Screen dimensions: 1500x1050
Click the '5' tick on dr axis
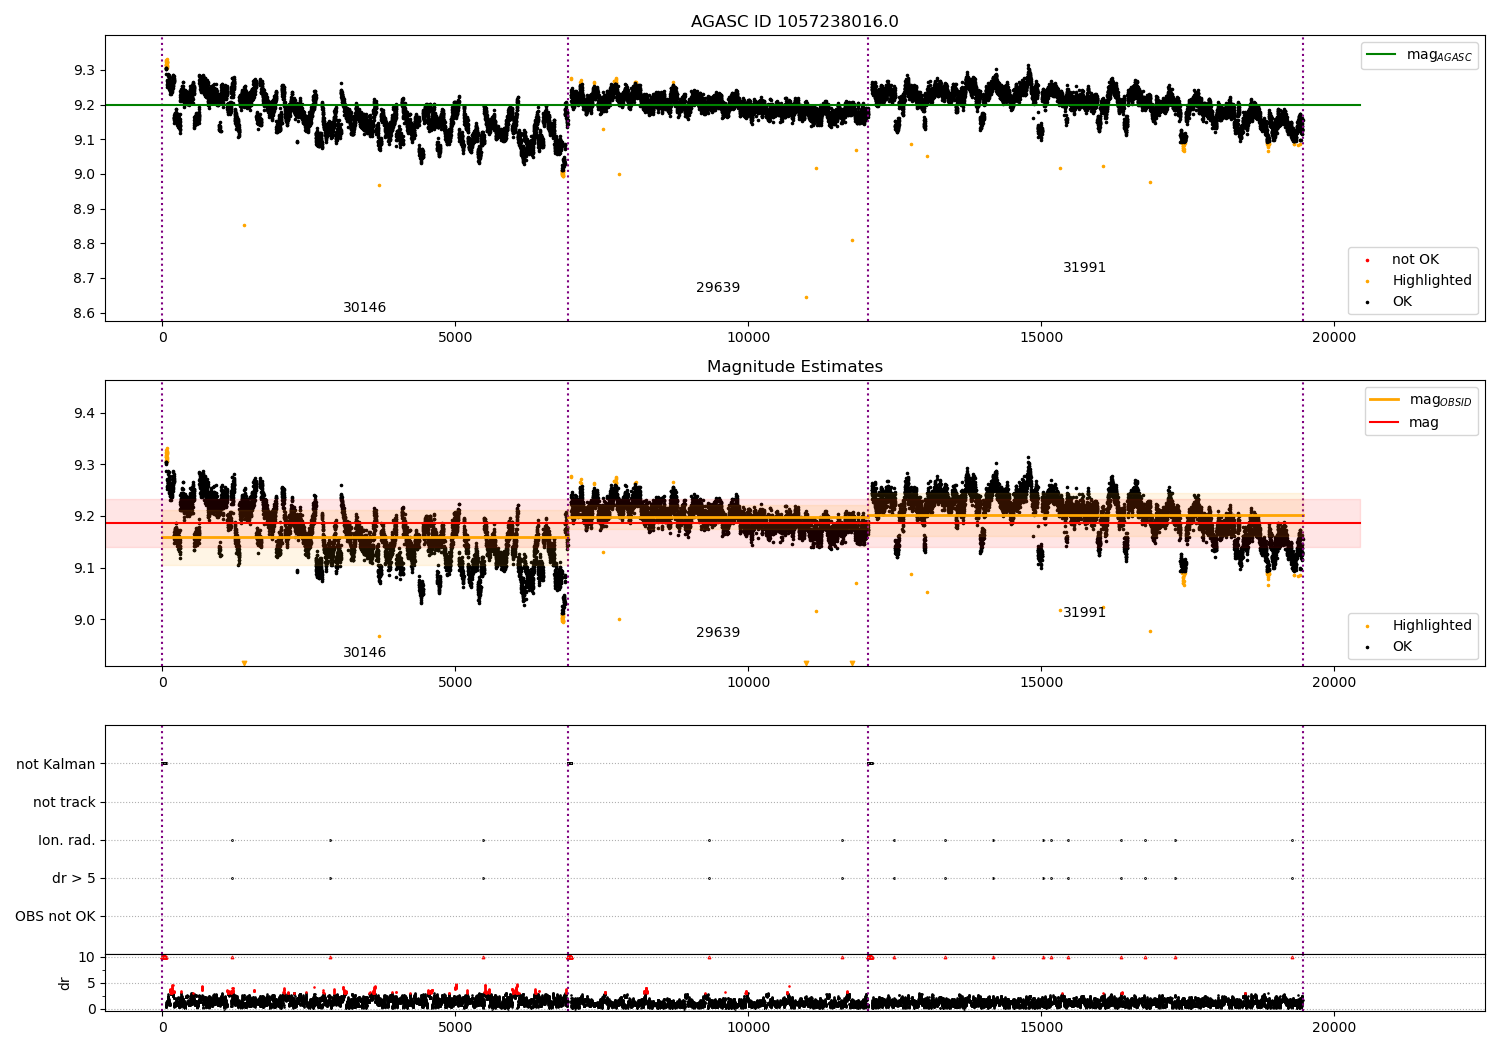pyautogui.click(x=91, y=983)
